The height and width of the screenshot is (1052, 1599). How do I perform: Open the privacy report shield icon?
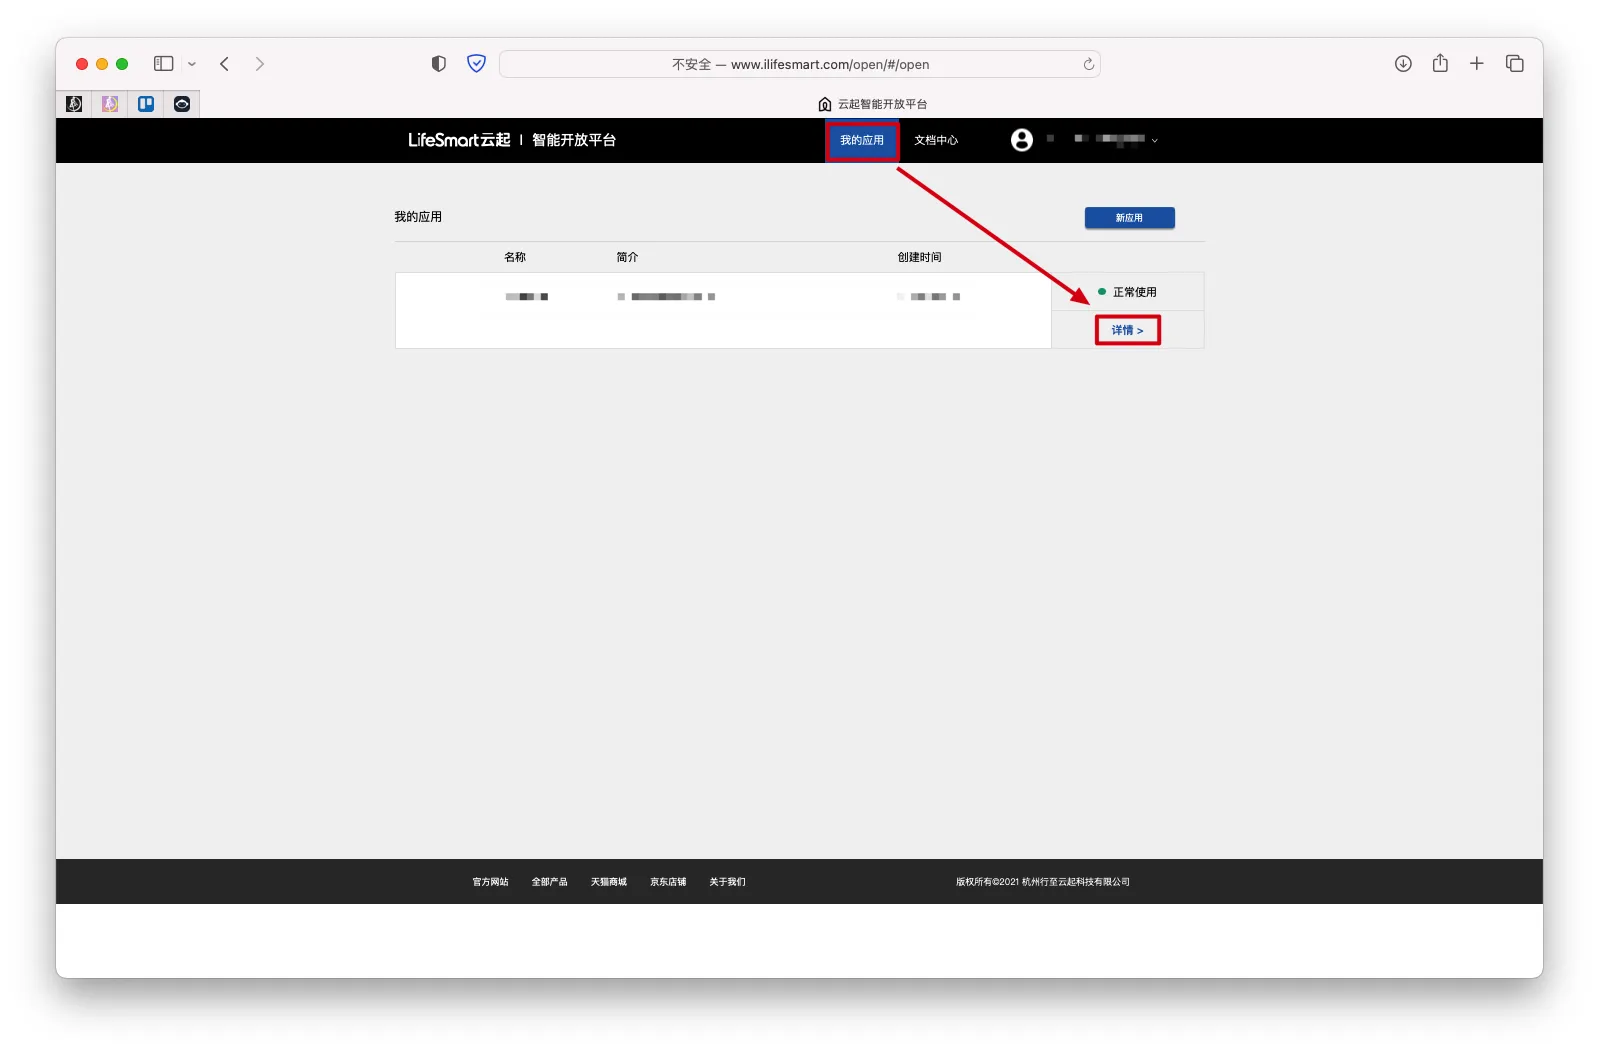click(438, 64)
